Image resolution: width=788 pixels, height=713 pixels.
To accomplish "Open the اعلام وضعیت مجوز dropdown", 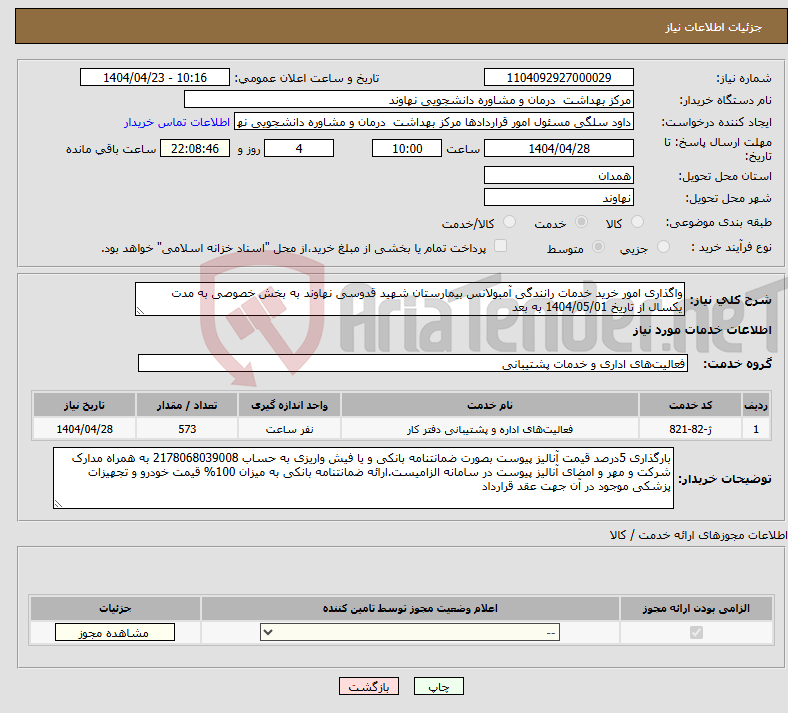I will pos(410,632).
